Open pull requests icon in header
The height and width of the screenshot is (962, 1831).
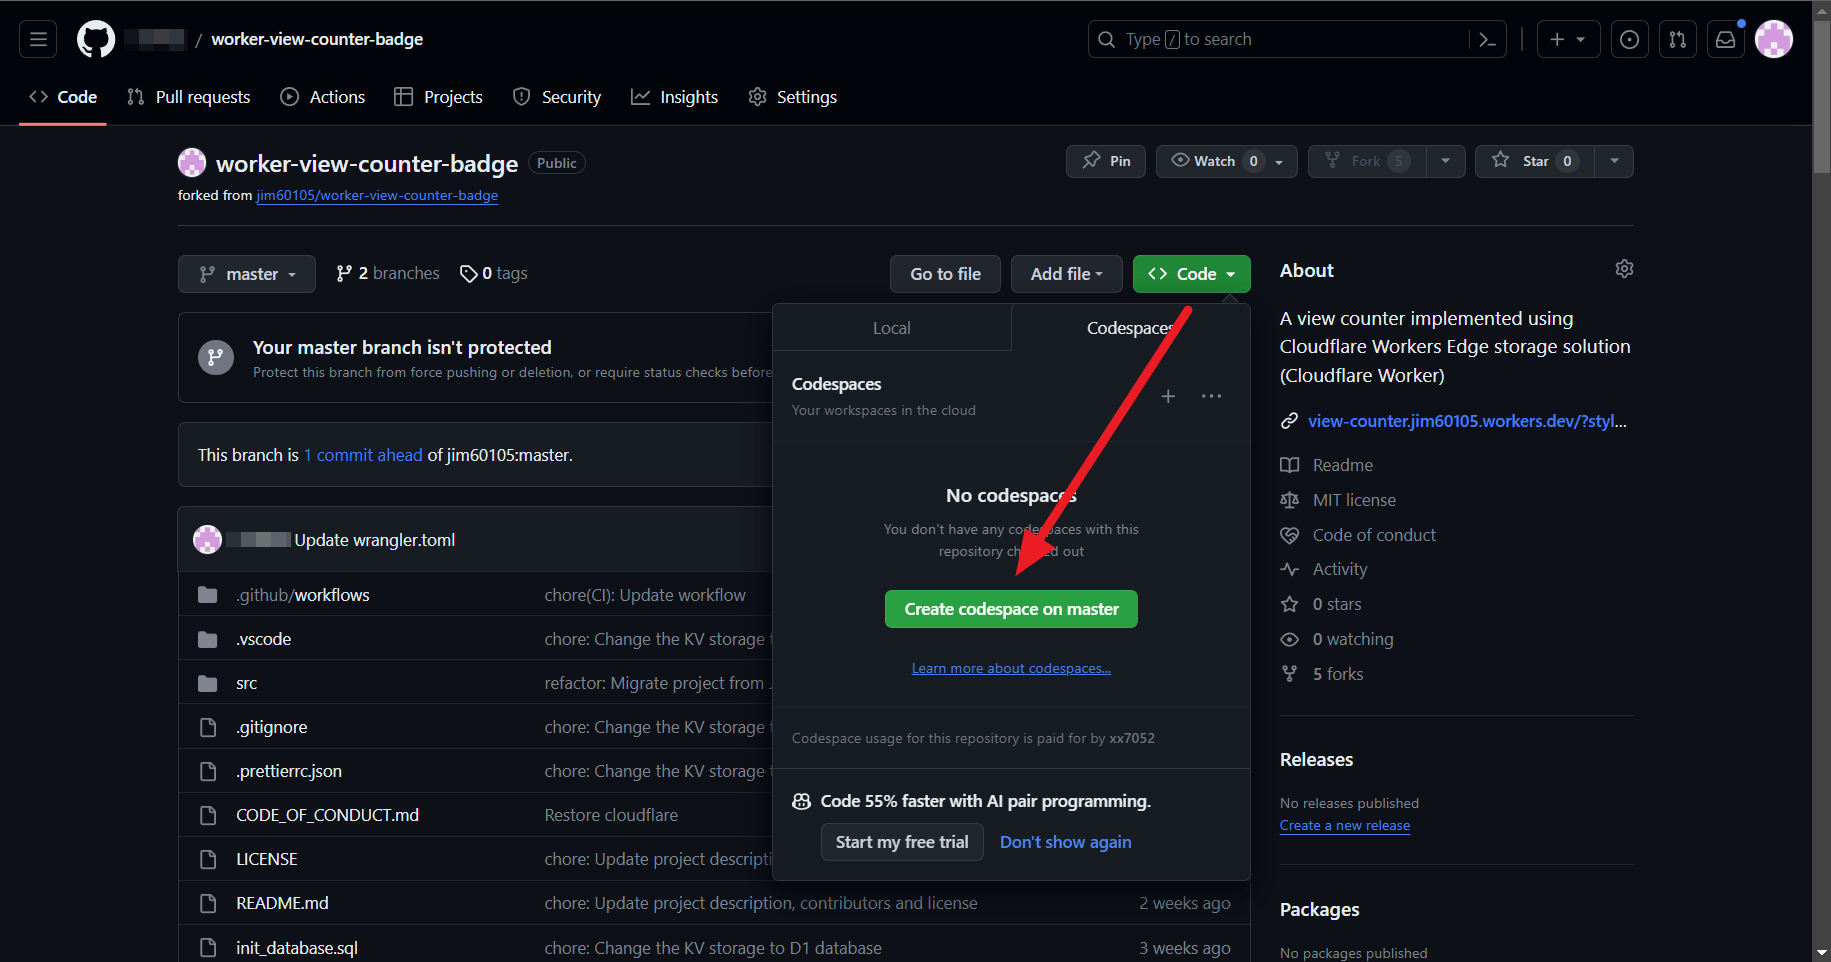(x=1677, y=40)
